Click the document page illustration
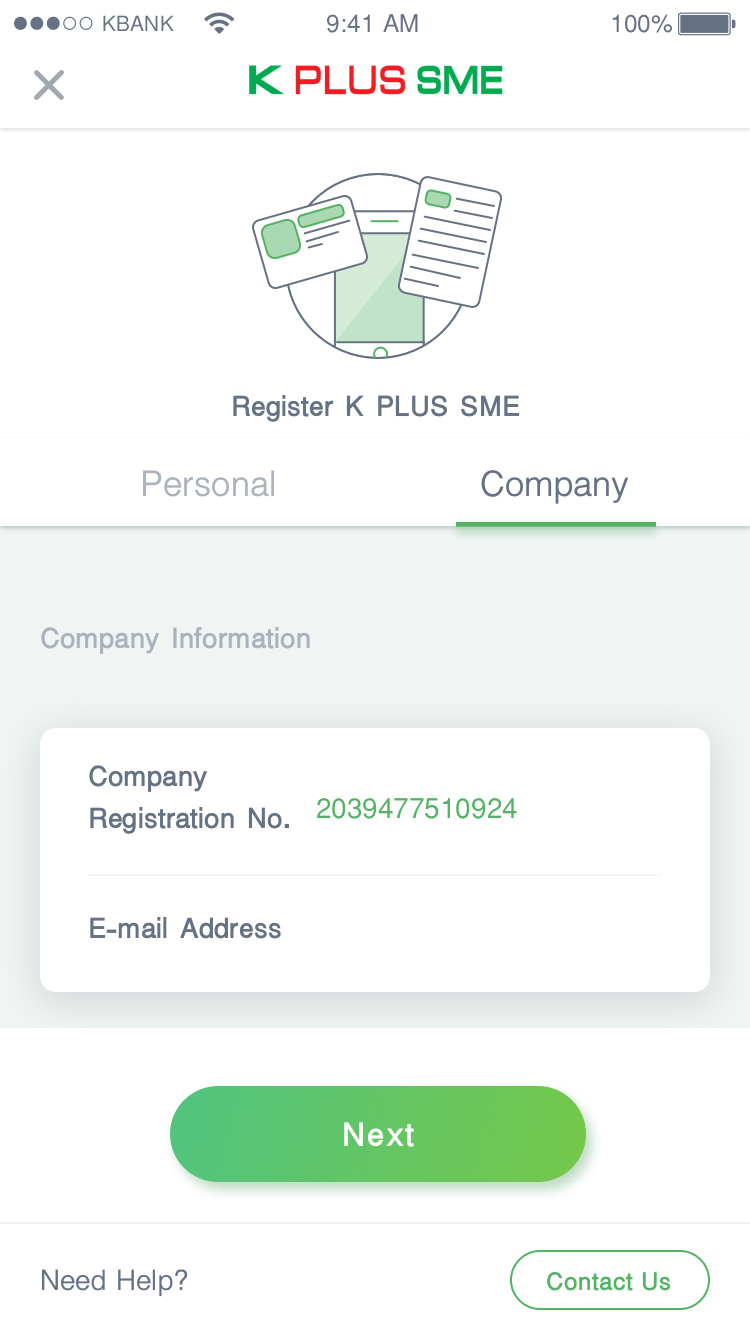Viewport: 750px width, 1334px height. point(450,241)
